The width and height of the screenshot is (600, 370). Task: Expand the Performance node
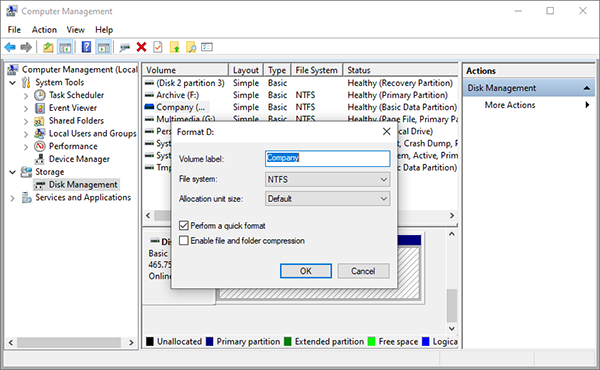[26, 147]
